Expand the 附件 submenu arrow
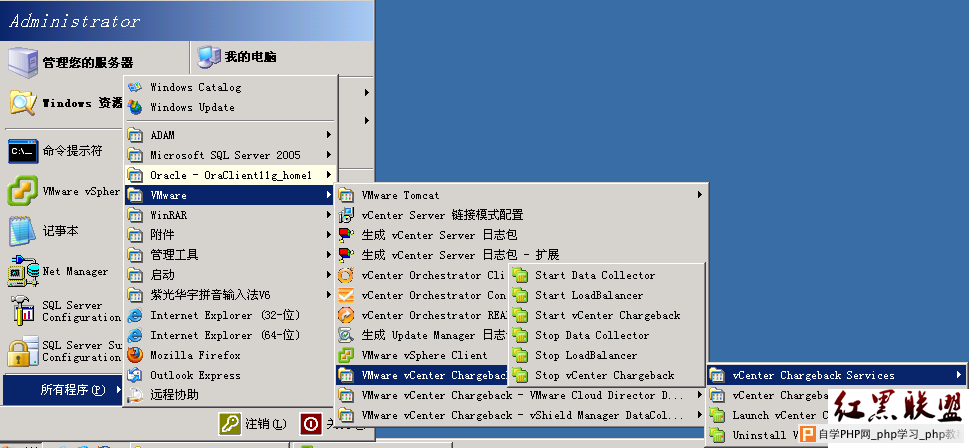 click(329, 235)
